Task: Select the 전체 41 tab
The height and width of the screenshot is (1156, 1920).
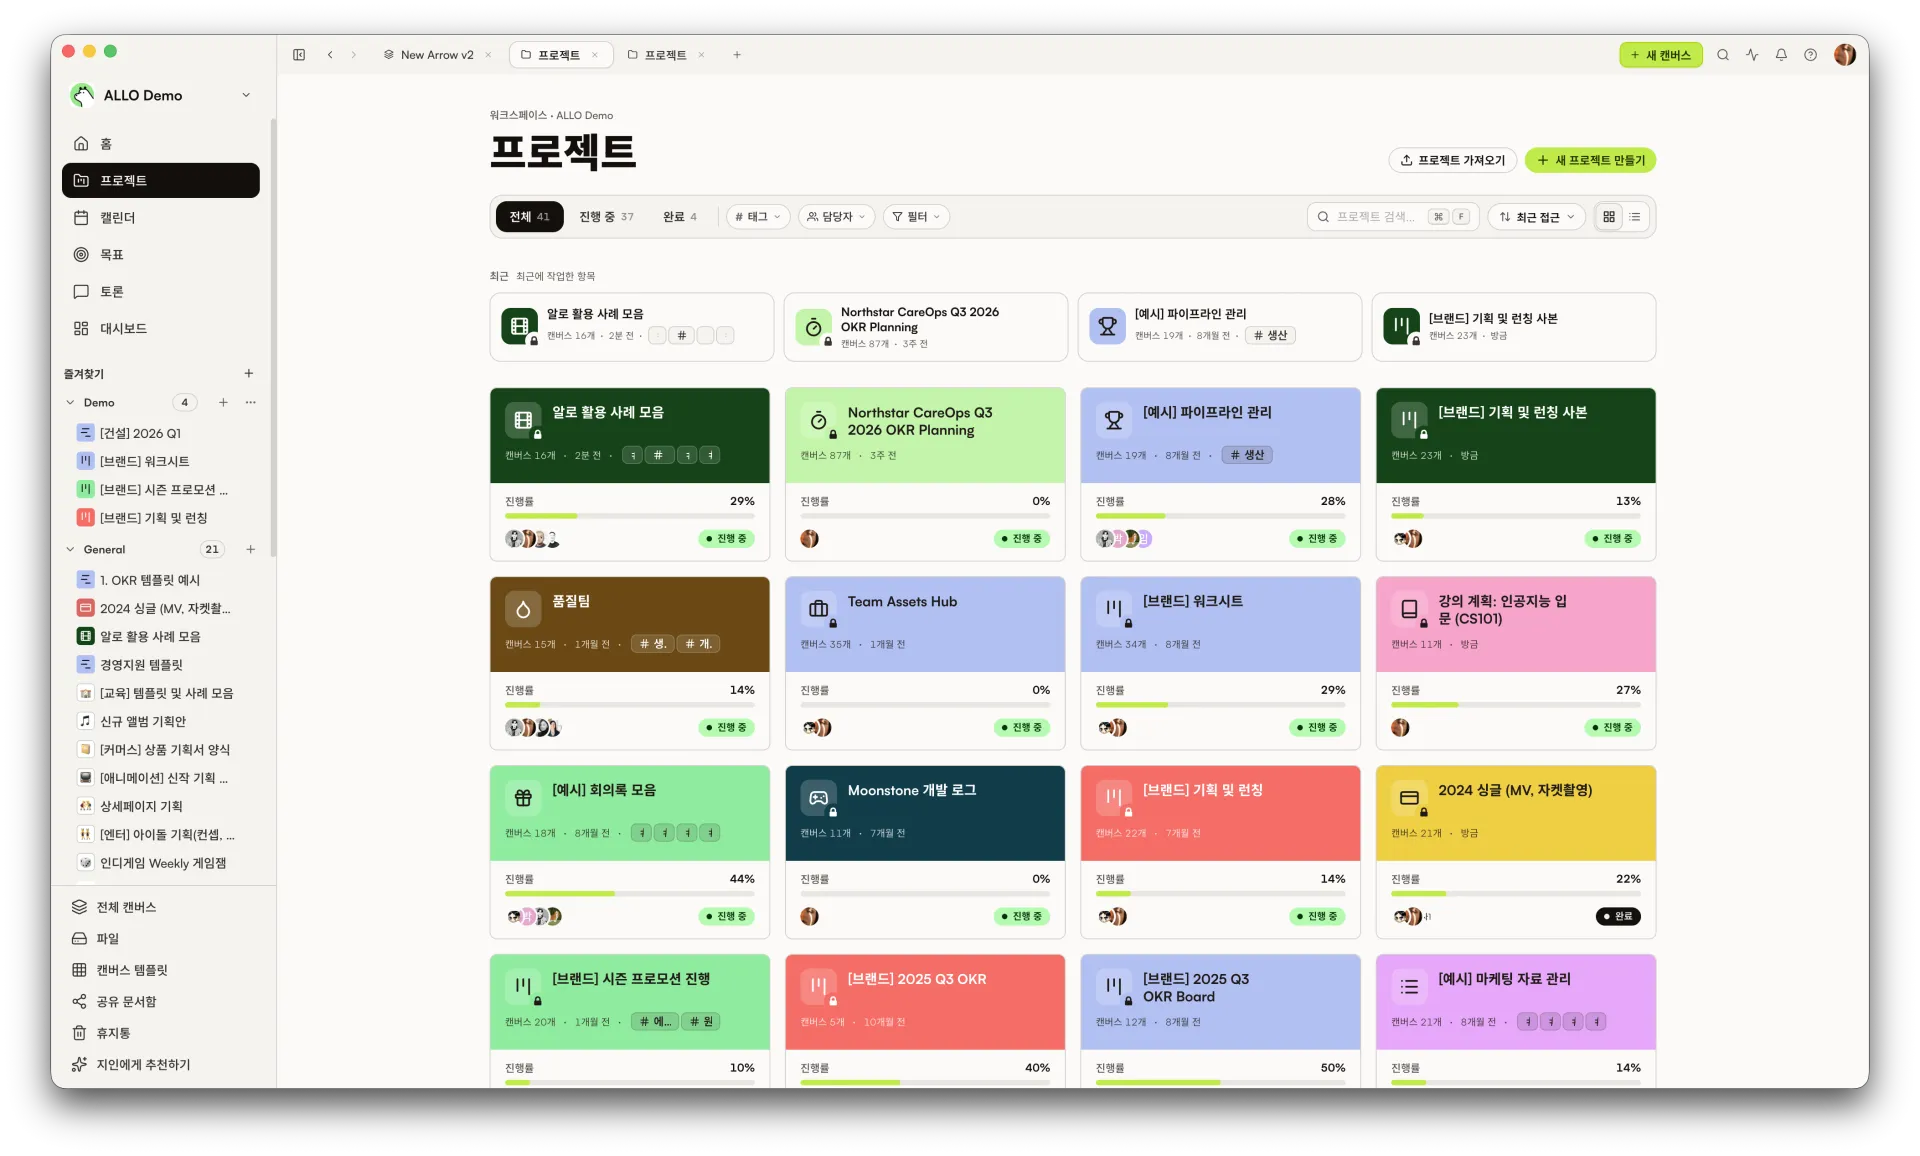Action: tap(529, 217)
